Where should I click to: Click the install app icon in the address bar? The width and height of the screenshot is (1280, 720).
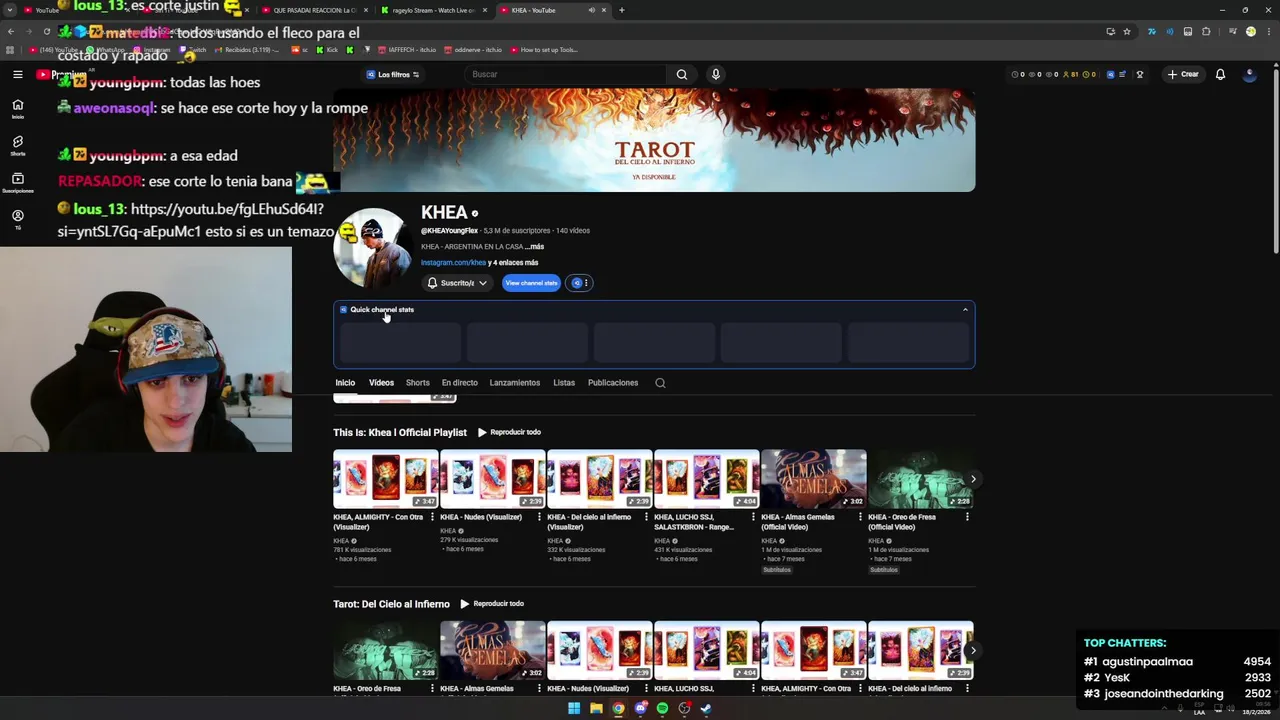1110,31
